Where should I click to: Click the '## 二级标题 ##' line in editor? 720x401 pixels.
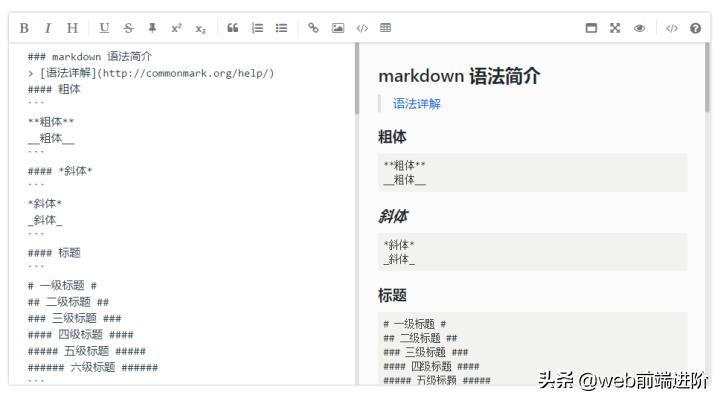(x=68, y=302)
